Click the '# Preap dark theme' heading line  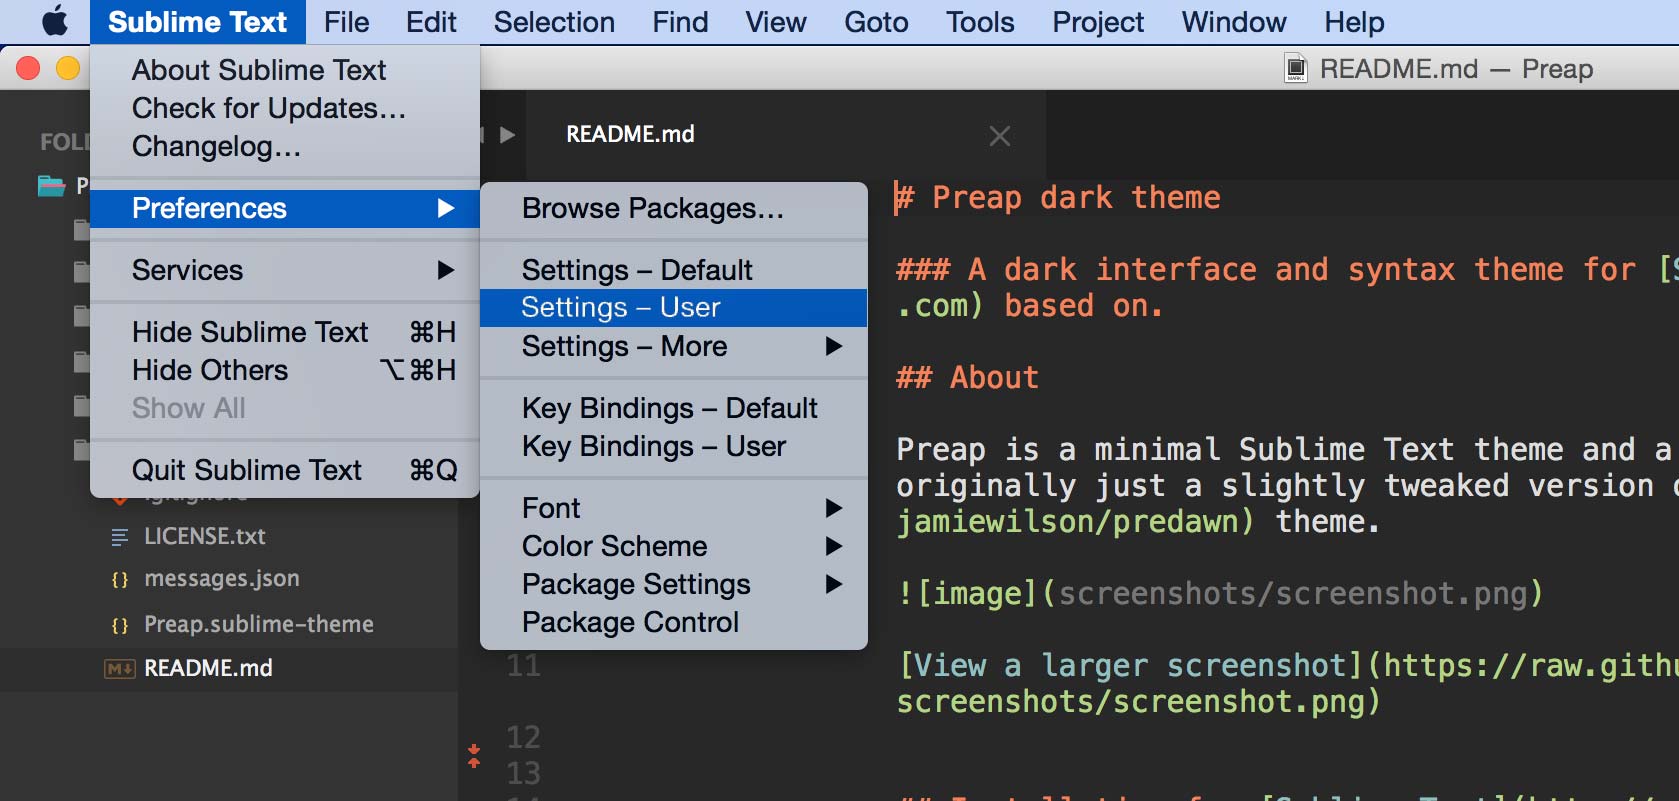1057,198
